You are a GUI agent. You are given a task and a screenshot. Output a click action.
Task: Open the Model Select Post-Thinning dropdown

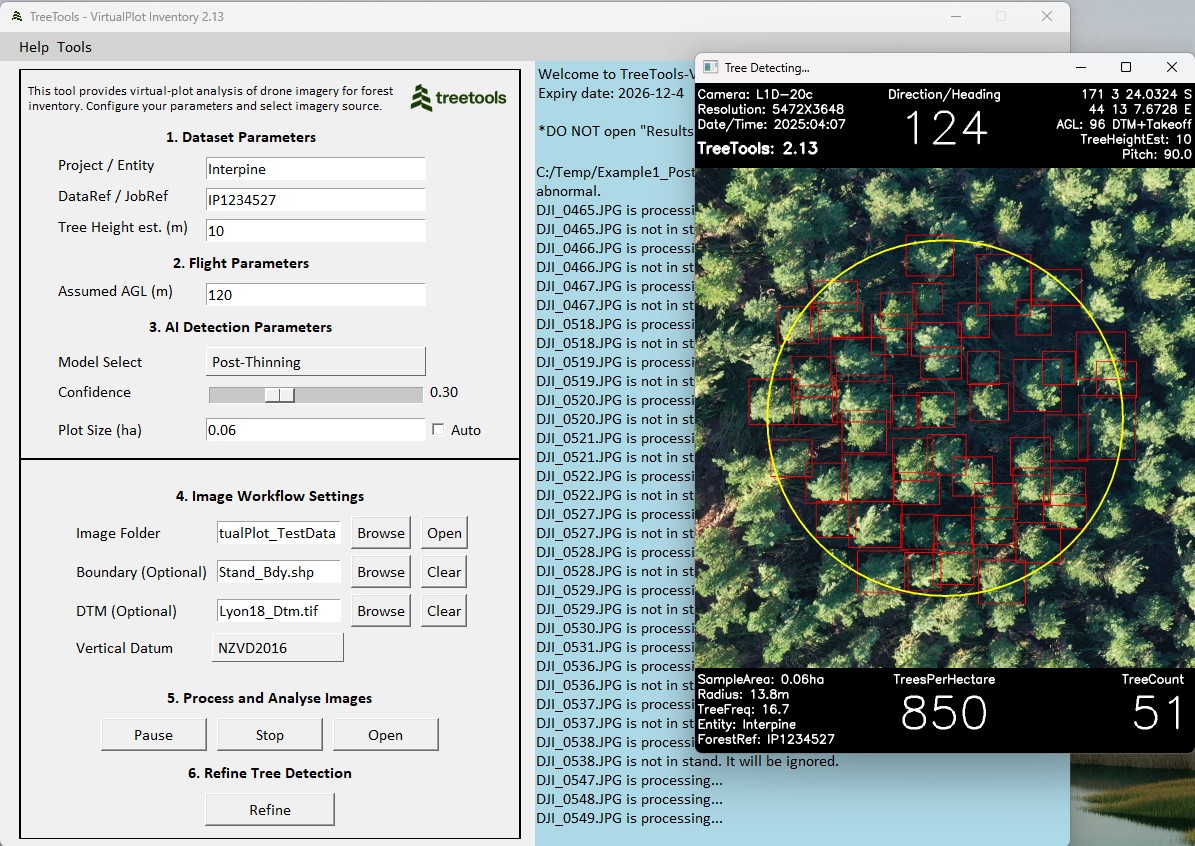click(315, 362)
